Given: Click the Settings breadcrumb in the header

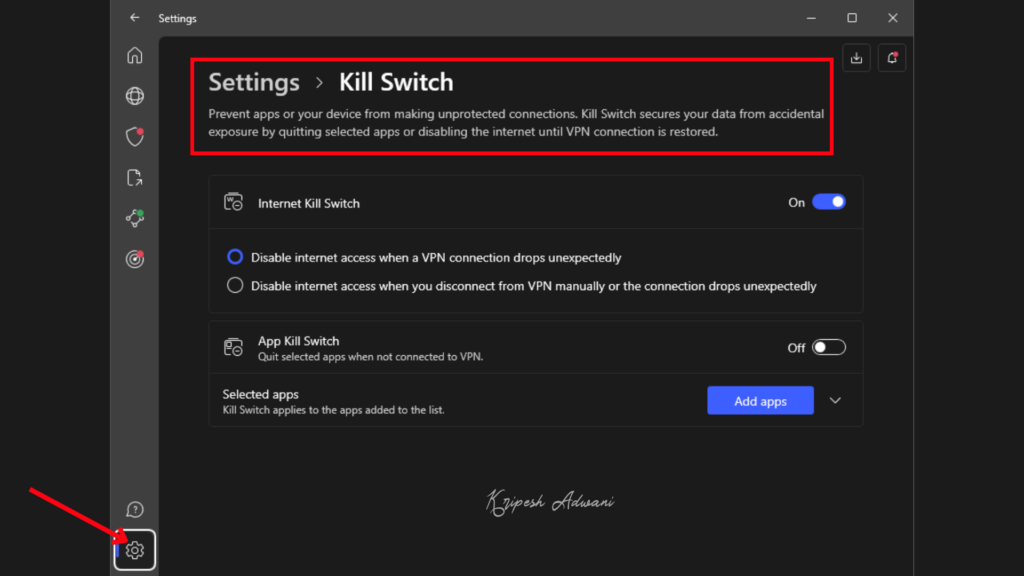Looking at the screenshot, I should point(254,82).
